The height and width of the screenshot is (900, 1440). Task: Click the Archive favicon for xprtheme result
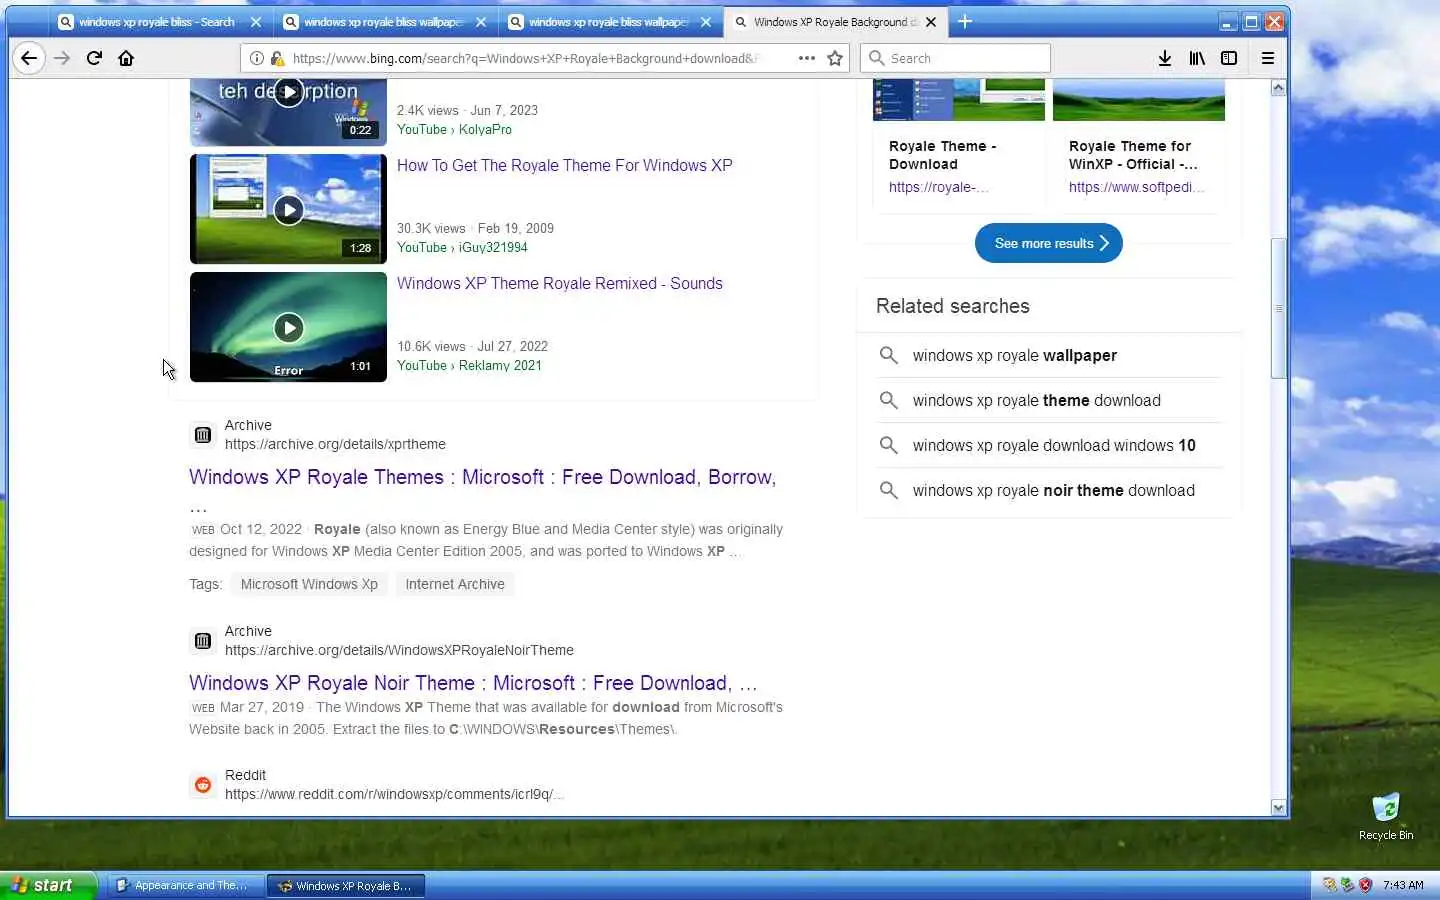pos(203,435)
